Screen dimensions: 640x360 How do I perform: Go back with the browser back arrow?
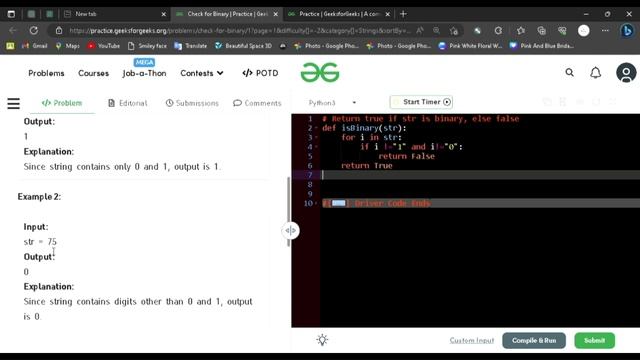[13, 31]
